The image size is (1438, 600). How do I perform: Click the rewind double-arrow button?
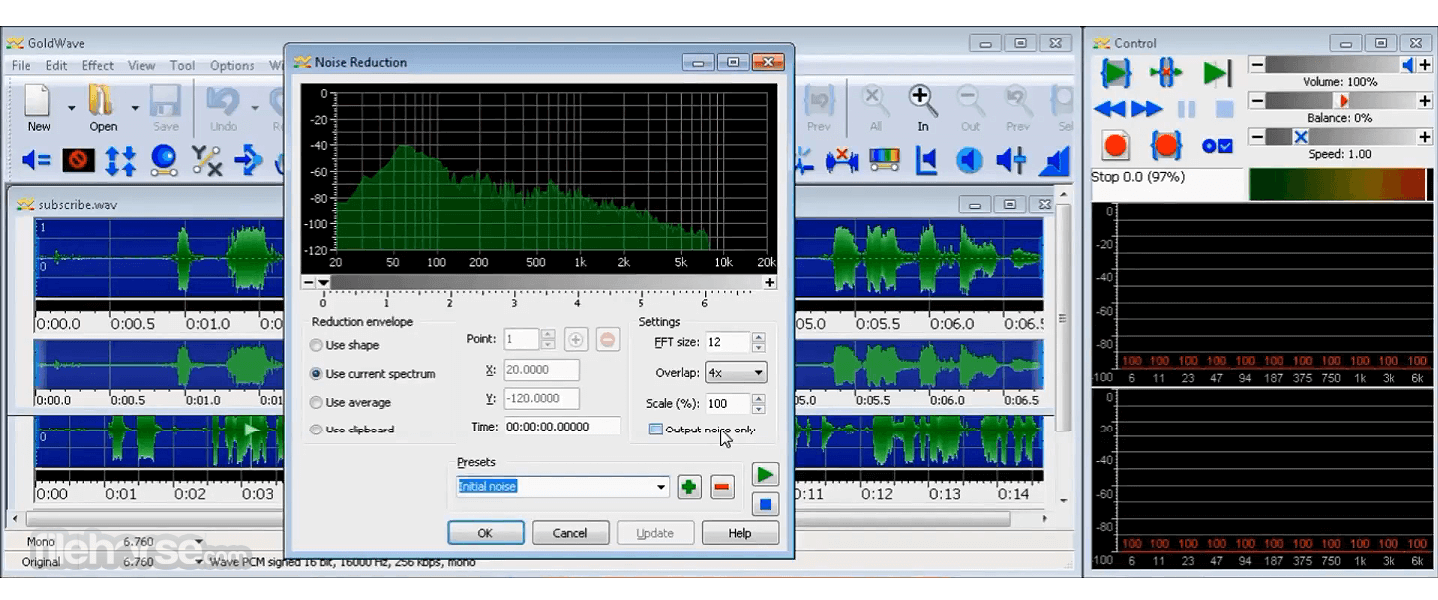(1110, 109)
